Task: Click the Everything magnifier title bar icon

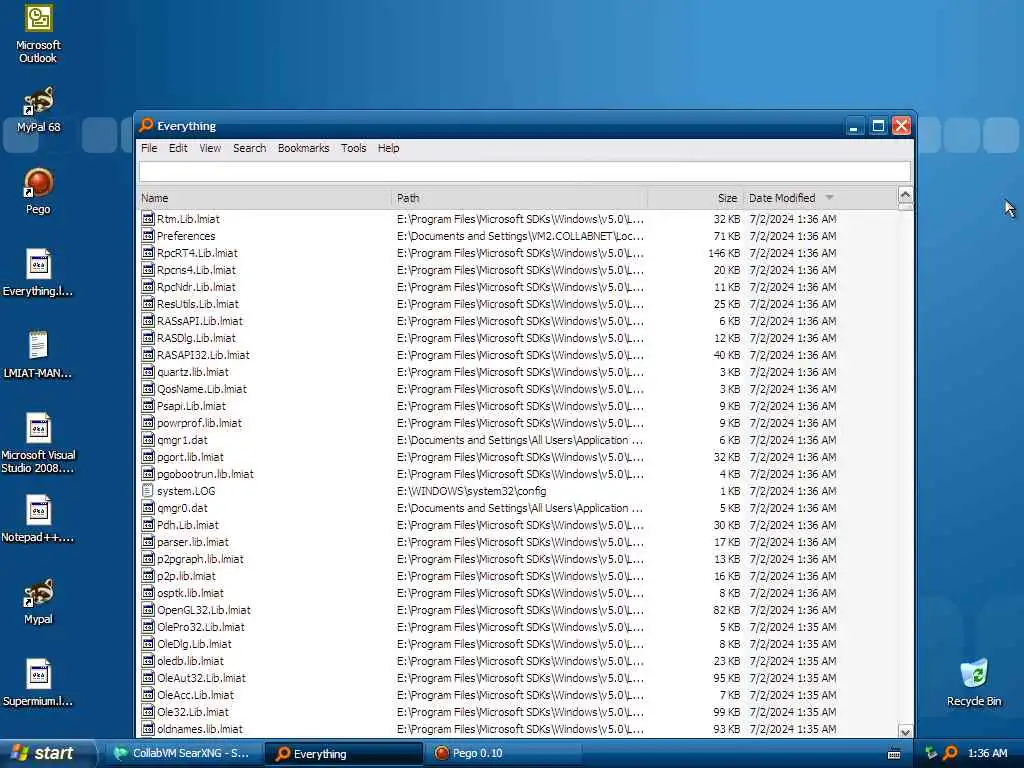Action: [146, 125]
